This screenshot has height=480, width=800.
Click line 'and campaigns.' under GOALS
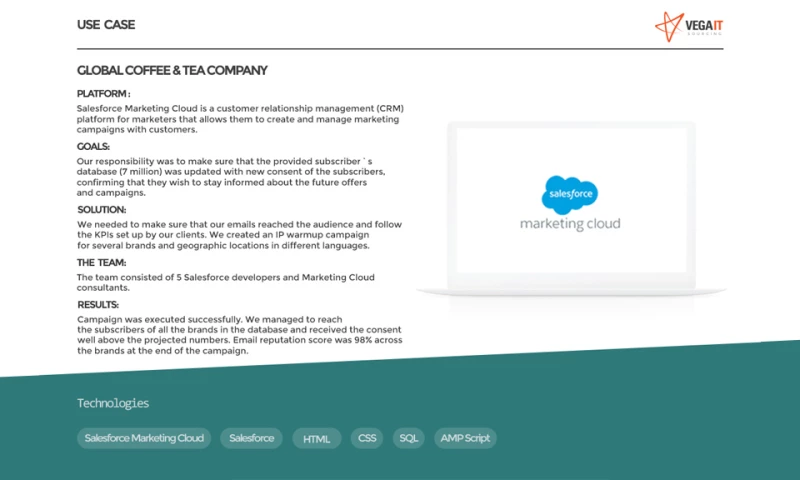tap(111, 193)
